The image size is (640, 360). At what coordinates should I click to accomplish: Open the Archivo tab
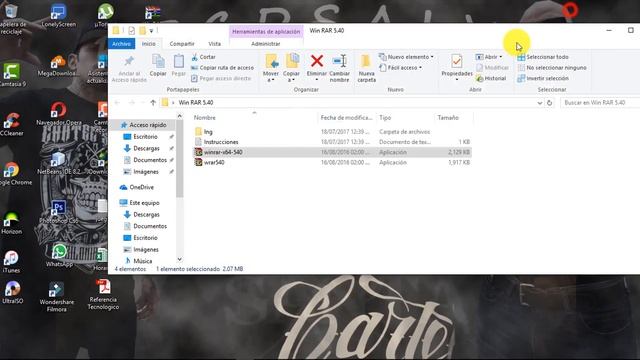point(122,44)
